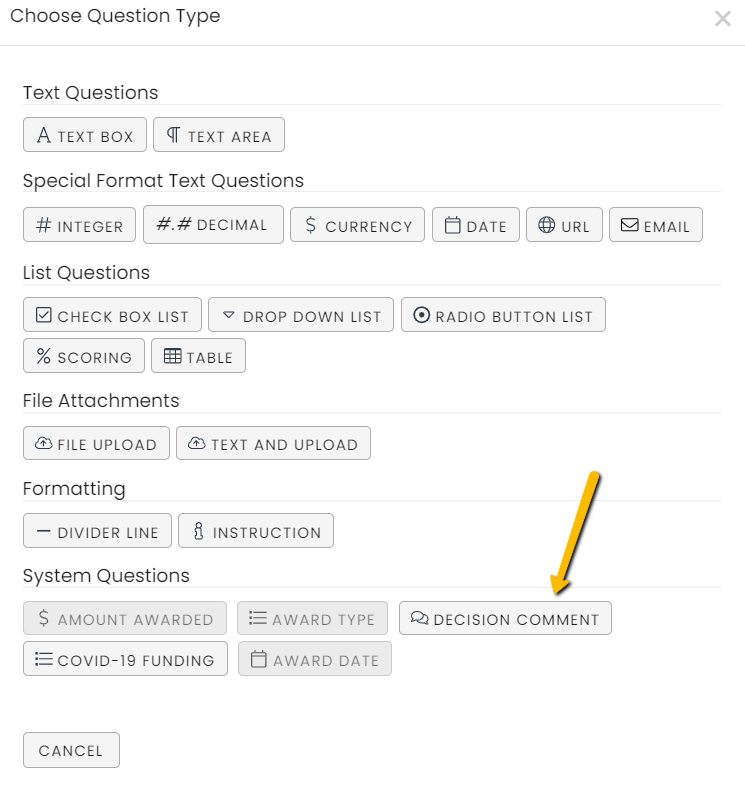Insert an Instruction formatting element
Screen dimensions: 745x789
coord(256,531)
